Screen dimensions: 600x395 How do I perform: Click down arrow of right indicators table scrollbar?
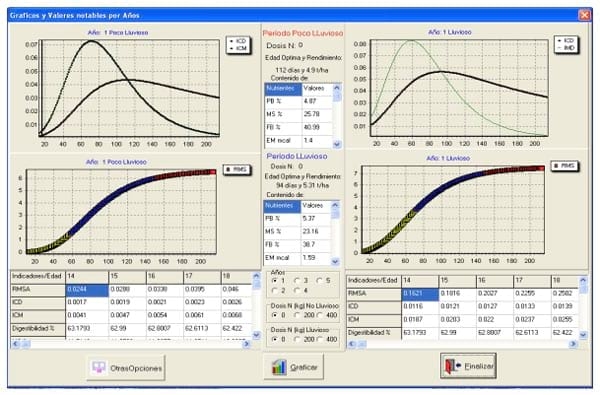click(583, 335)
